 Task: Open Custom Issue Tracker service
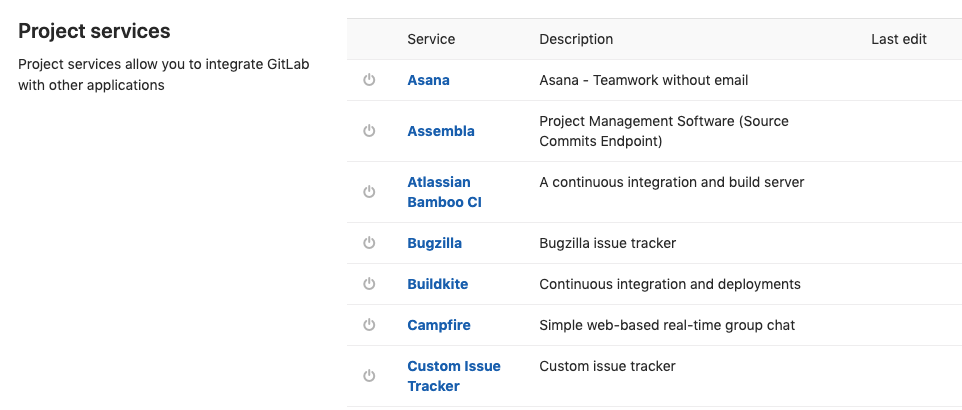(453, 376)
